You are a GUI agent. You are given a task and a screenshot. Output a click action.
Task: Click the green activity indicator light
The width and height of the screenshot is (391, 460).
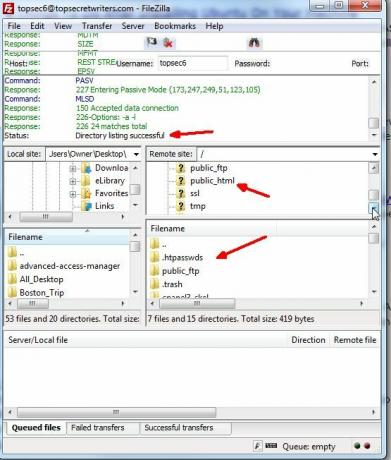(x=357, y=446)
